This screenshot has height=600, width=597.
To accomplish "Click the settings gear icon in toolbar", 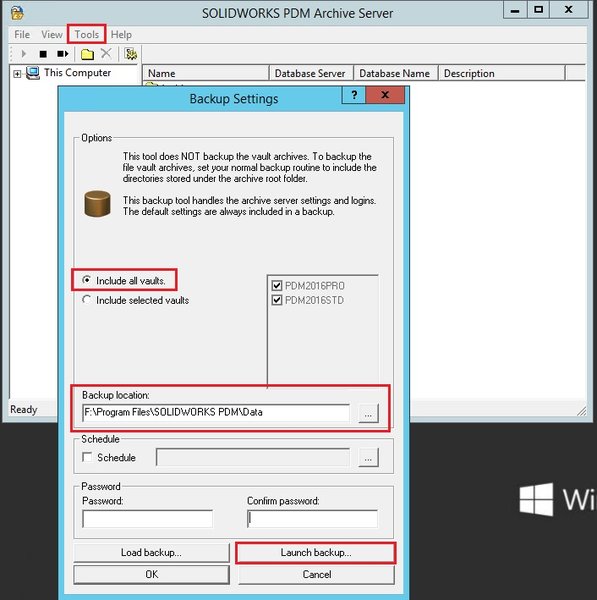I will [x=130, y=54].
